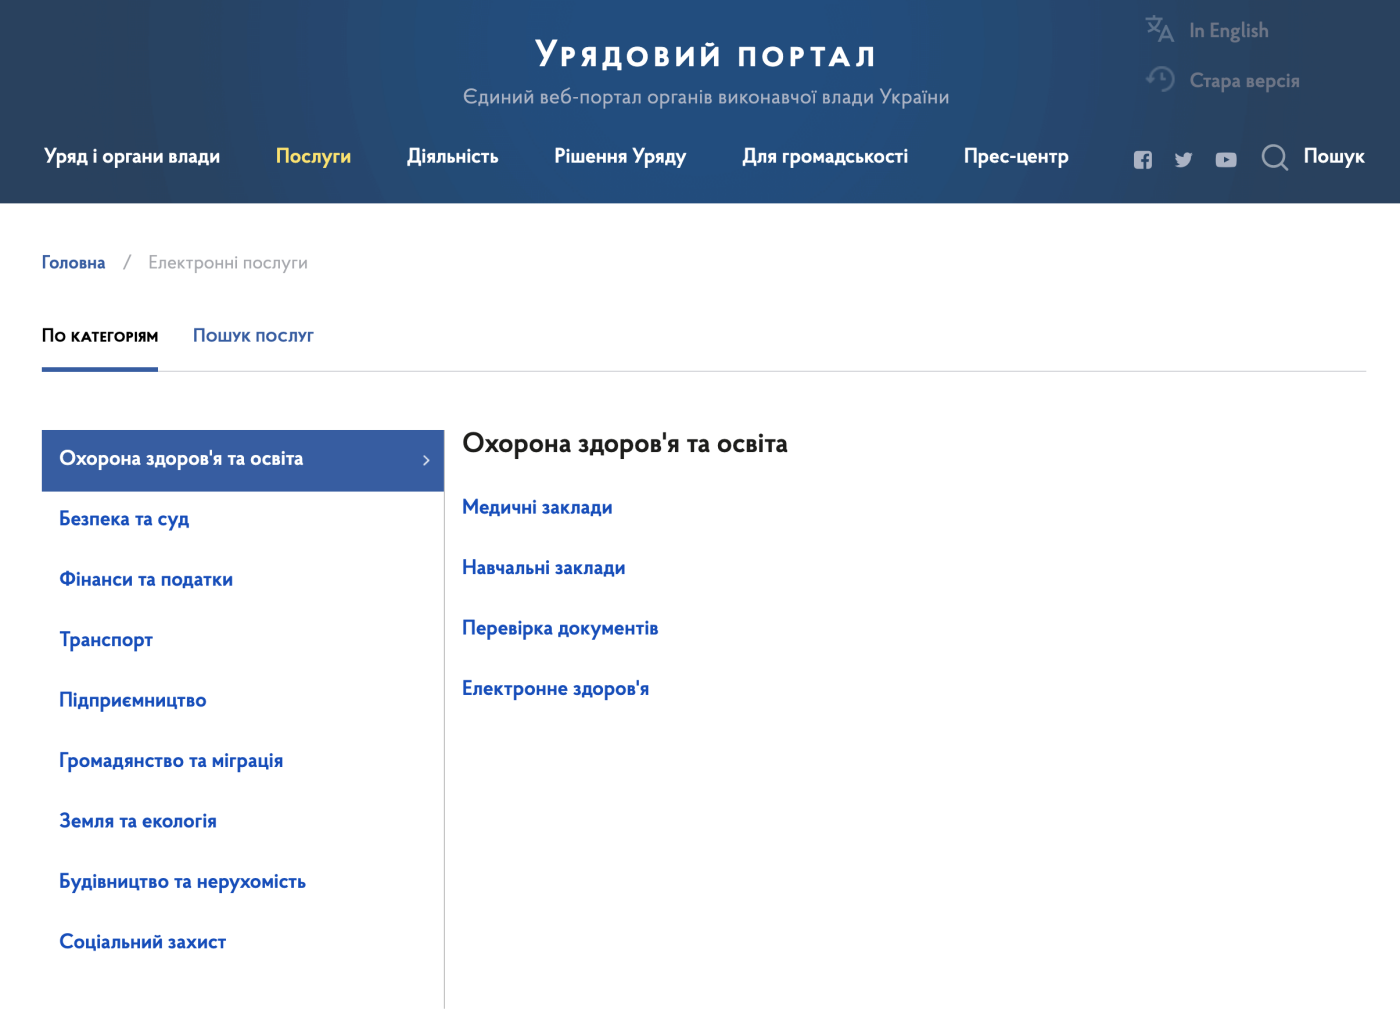Select the По категоріям tab
Viewport: 1400px width, 1025px height.
(100, 336)
